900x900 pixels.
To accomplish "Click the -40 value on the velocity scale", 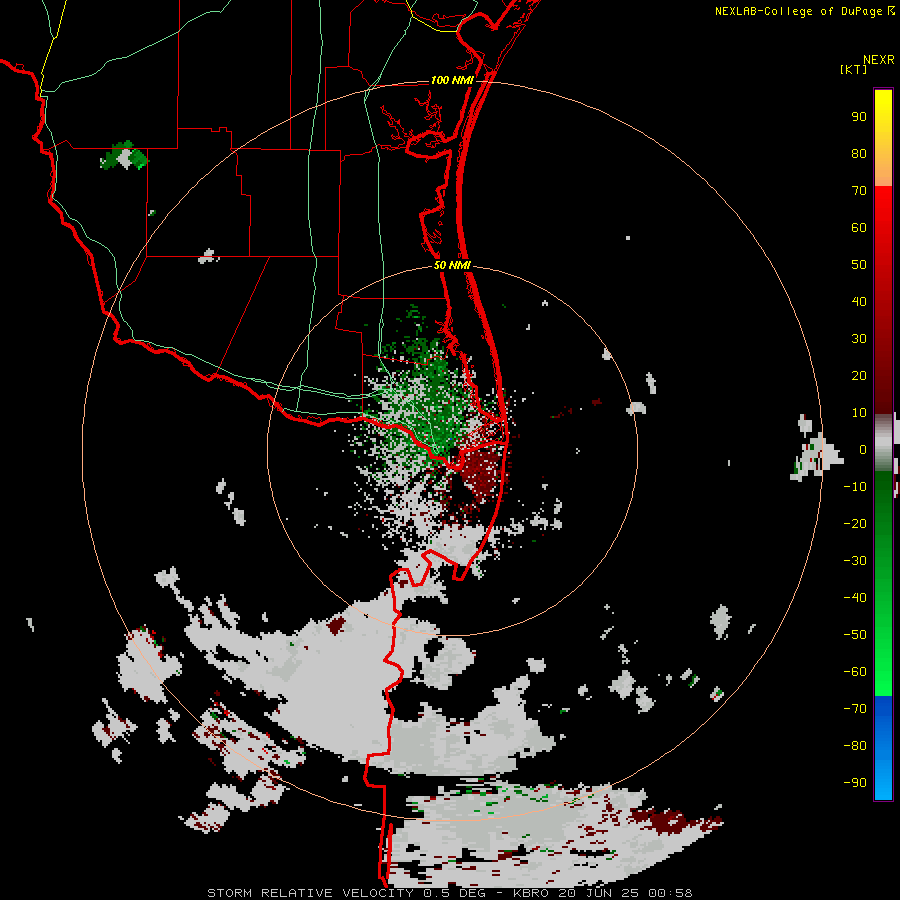I will [855, 598].
